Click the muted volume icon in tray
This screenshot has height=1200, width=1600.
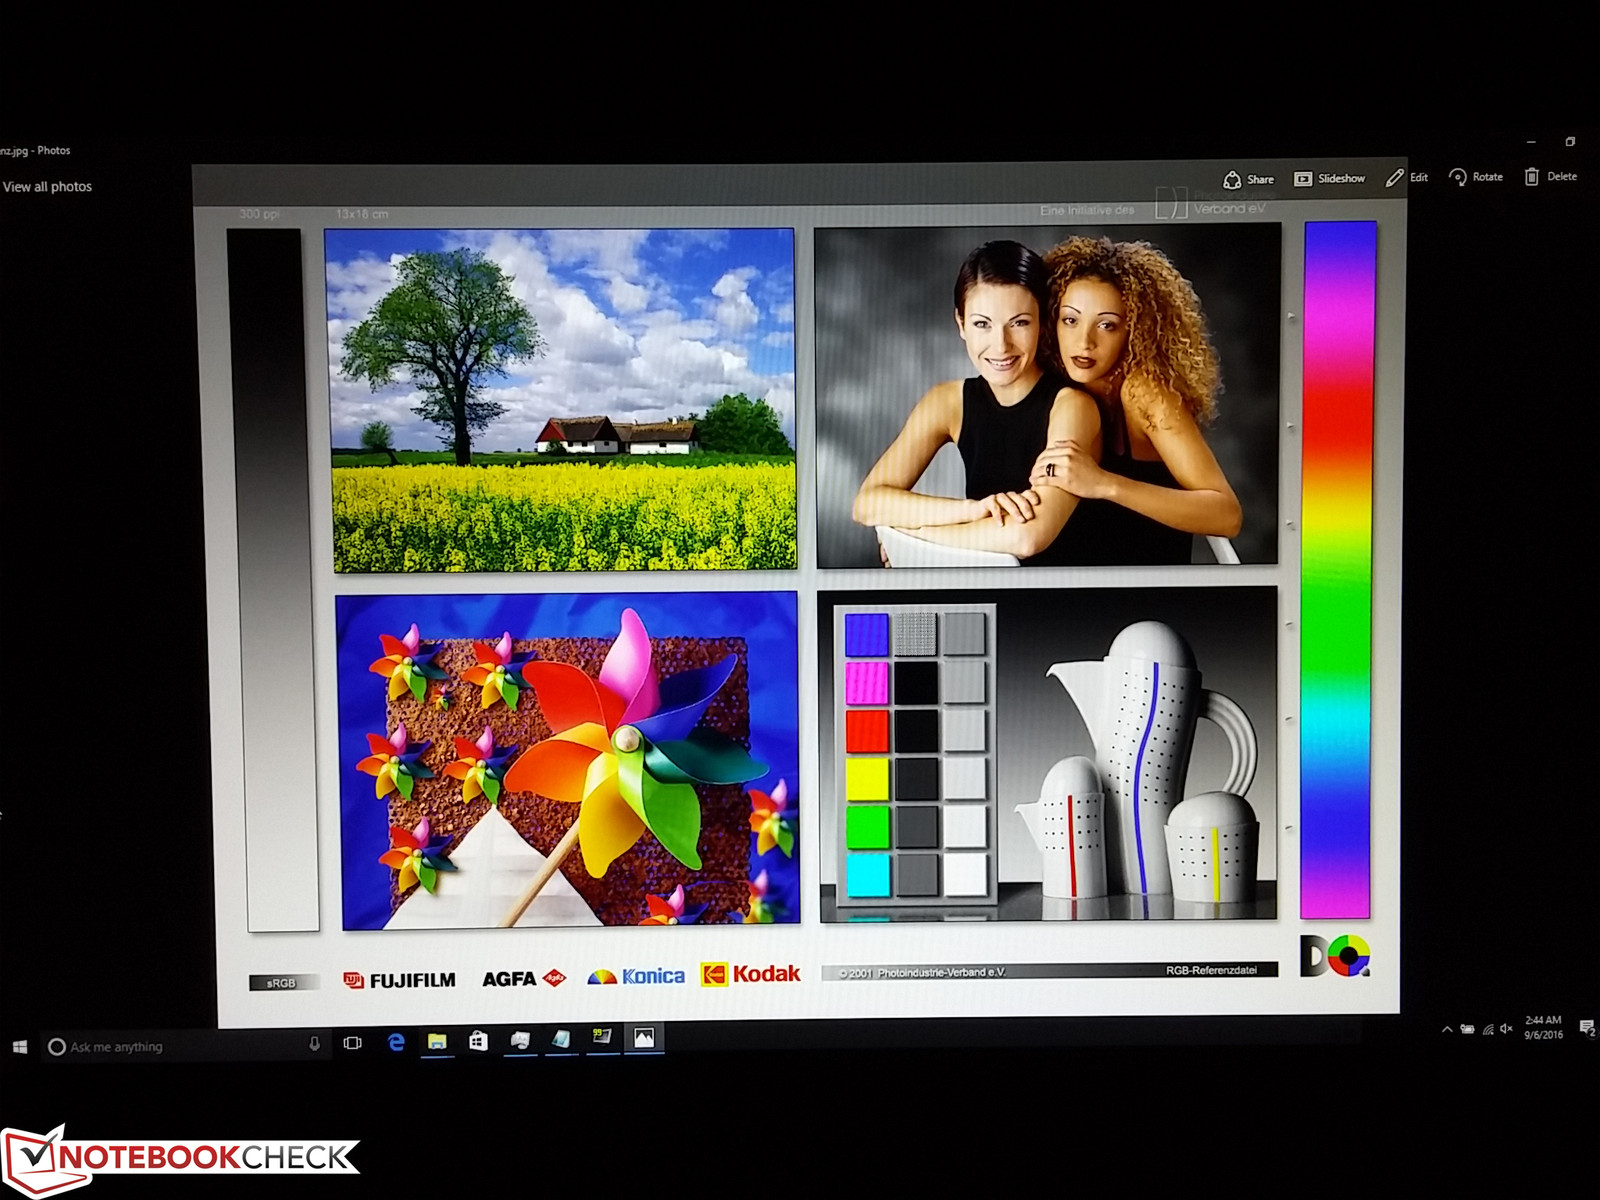1506,1028
